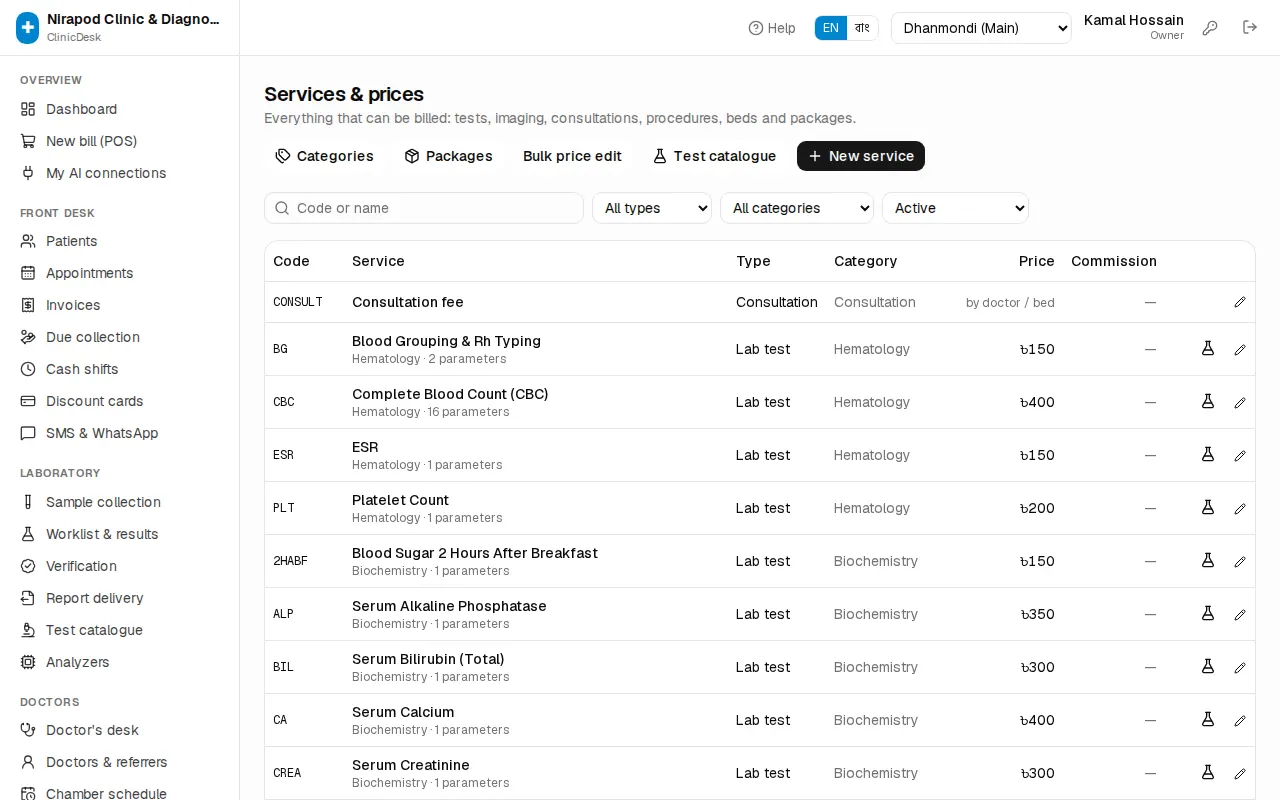Open Test catalogue button above filters
The image size is (1280, 800).
pyautogui.click(x=714, y=156)
